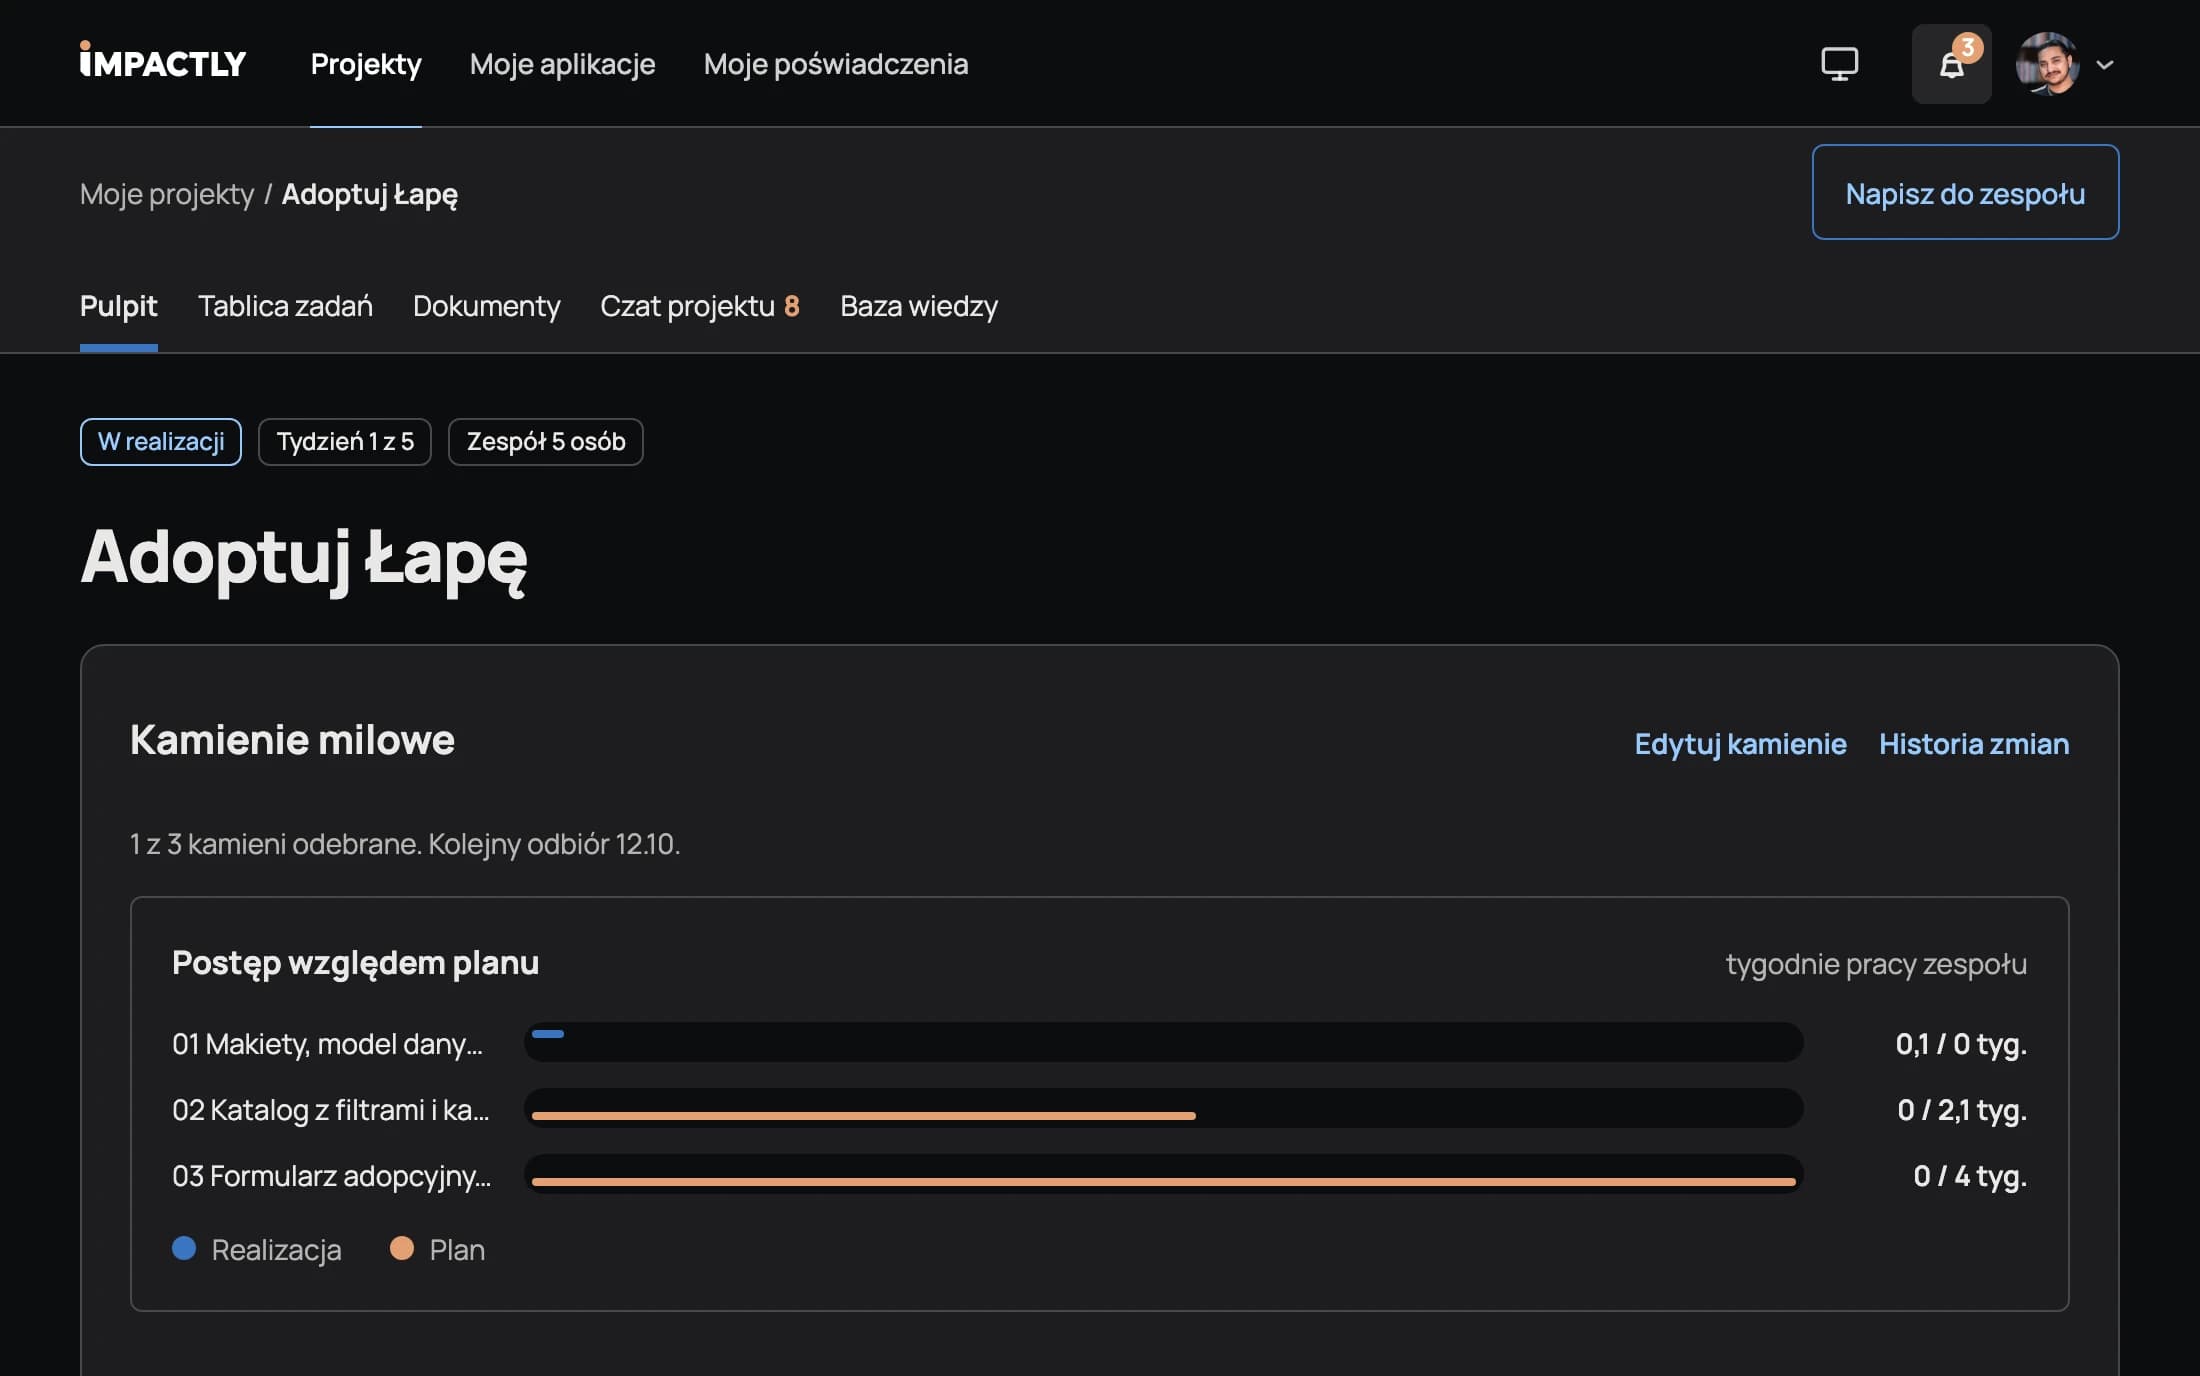Click the 03 Formularz adopcyjny progress bar
This screenshot has width=2200, height=1376.
click(1164, 1174)
